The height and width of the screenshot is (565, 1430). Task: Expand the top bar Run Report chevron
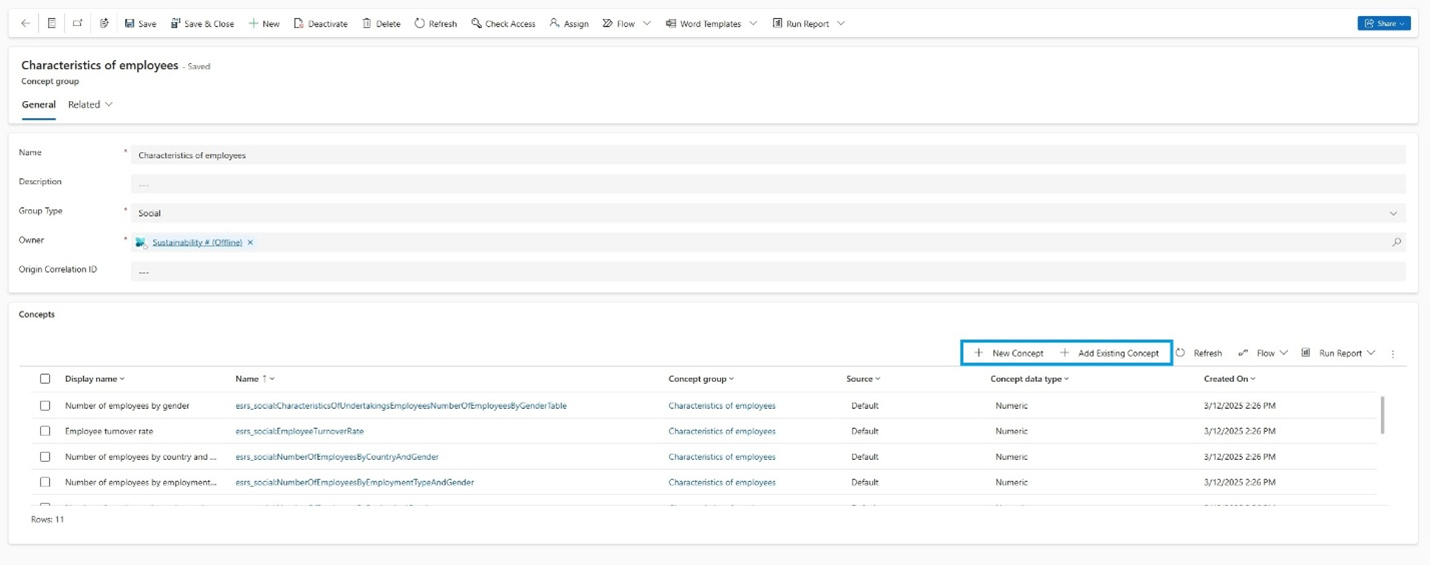pos(841,23)
